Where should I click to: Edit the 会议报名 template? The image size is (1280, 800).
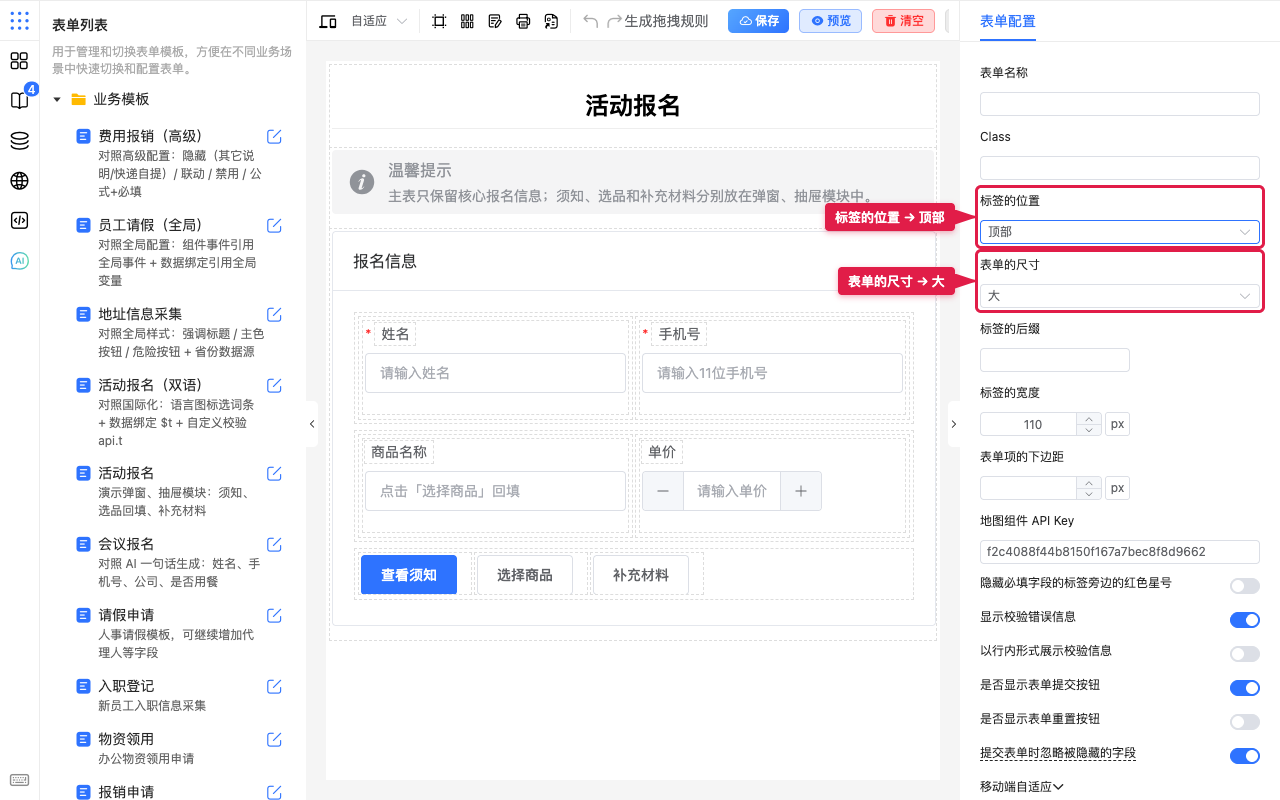(274, 544)
